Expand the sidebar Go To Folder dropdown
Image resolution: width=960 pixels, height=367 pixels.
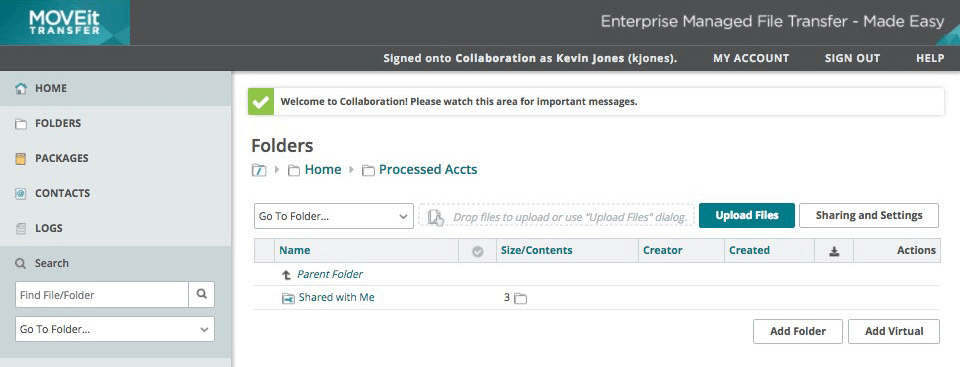click(114, 329)
